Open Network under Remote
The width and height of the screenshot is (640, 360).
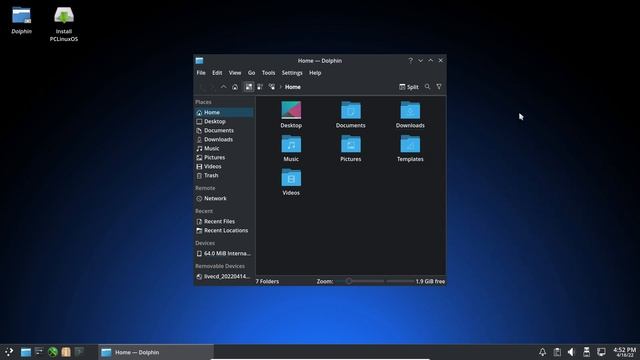(x=224, y=198)
